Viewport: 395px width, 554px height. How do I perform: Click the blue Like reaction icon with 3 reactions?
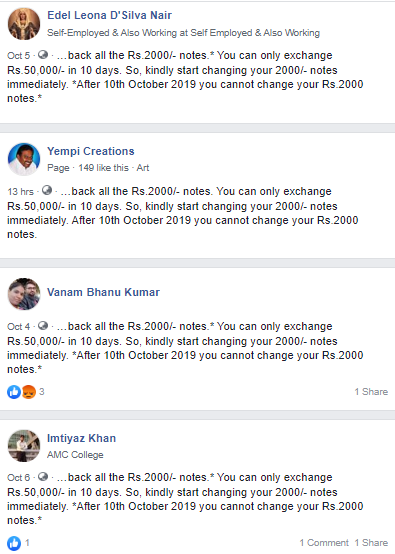(x=14, y=392)
